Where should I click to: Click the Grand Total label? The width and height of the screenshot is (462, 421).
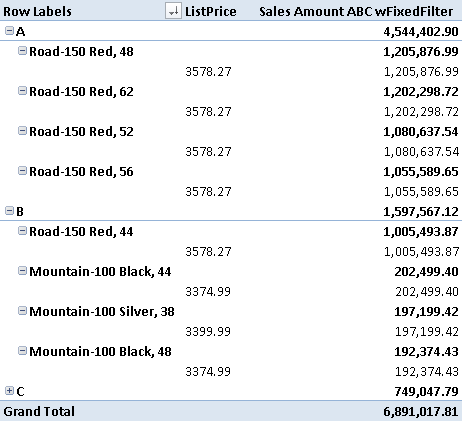[39, 411]
